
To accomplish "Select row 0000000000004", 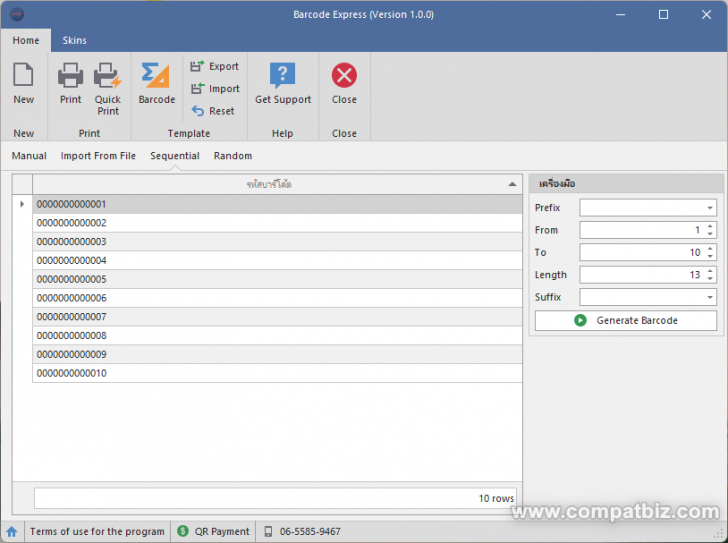I will (277, 260).
